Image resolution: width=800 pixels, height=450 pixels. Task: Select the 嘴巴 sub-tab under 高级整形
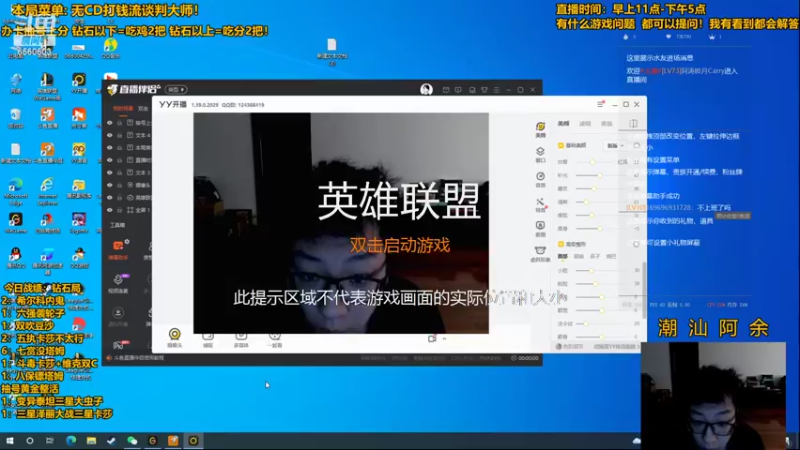611,256
